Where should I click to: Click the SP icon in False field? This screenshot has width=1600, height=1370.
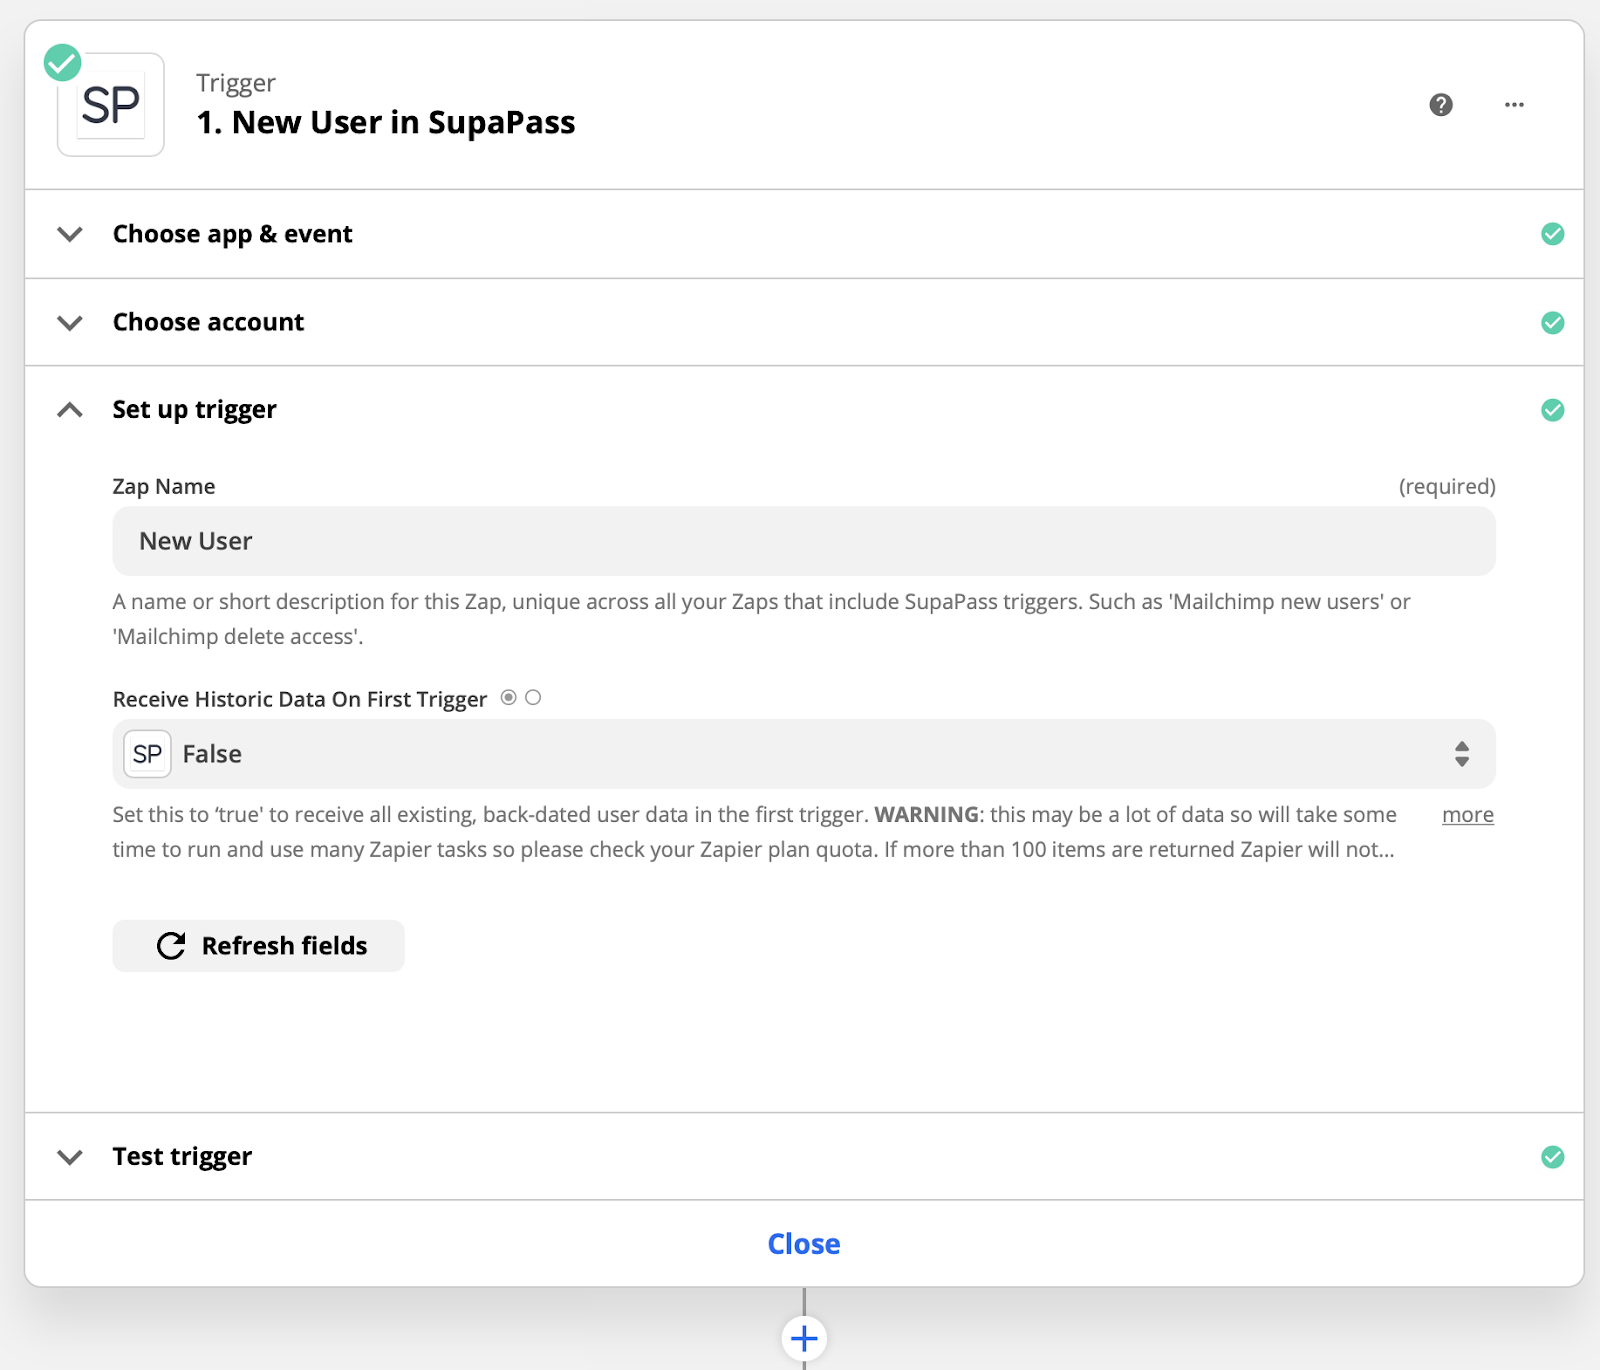(x=147, y=754)
